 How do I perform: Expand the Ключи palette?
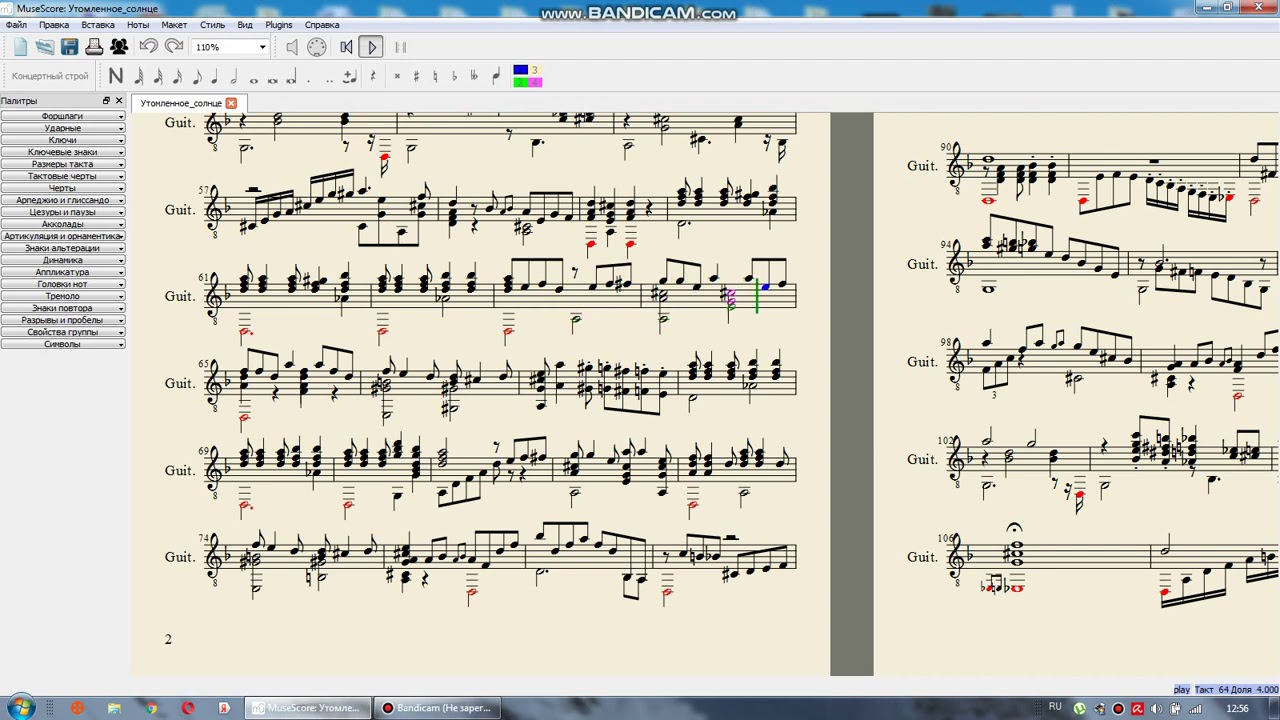(x=63, y=140)
